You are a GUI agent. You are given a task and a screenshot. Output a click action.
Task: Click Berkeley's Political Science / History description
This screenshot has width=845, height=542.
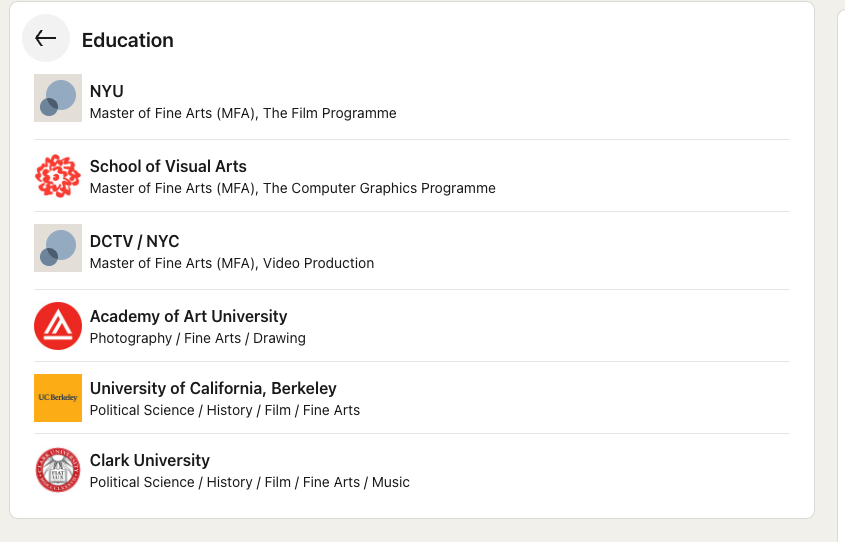pyautogui.click(x=225, y=410)
